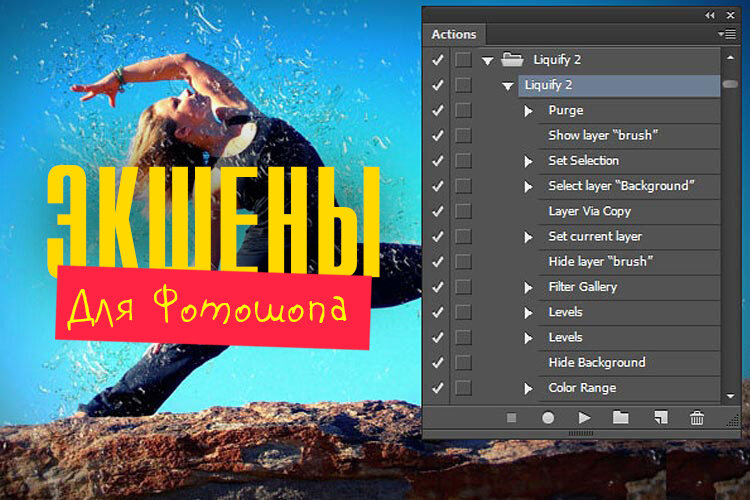
Task: Delete action with trash icon
Action: [x=697, y=418]
